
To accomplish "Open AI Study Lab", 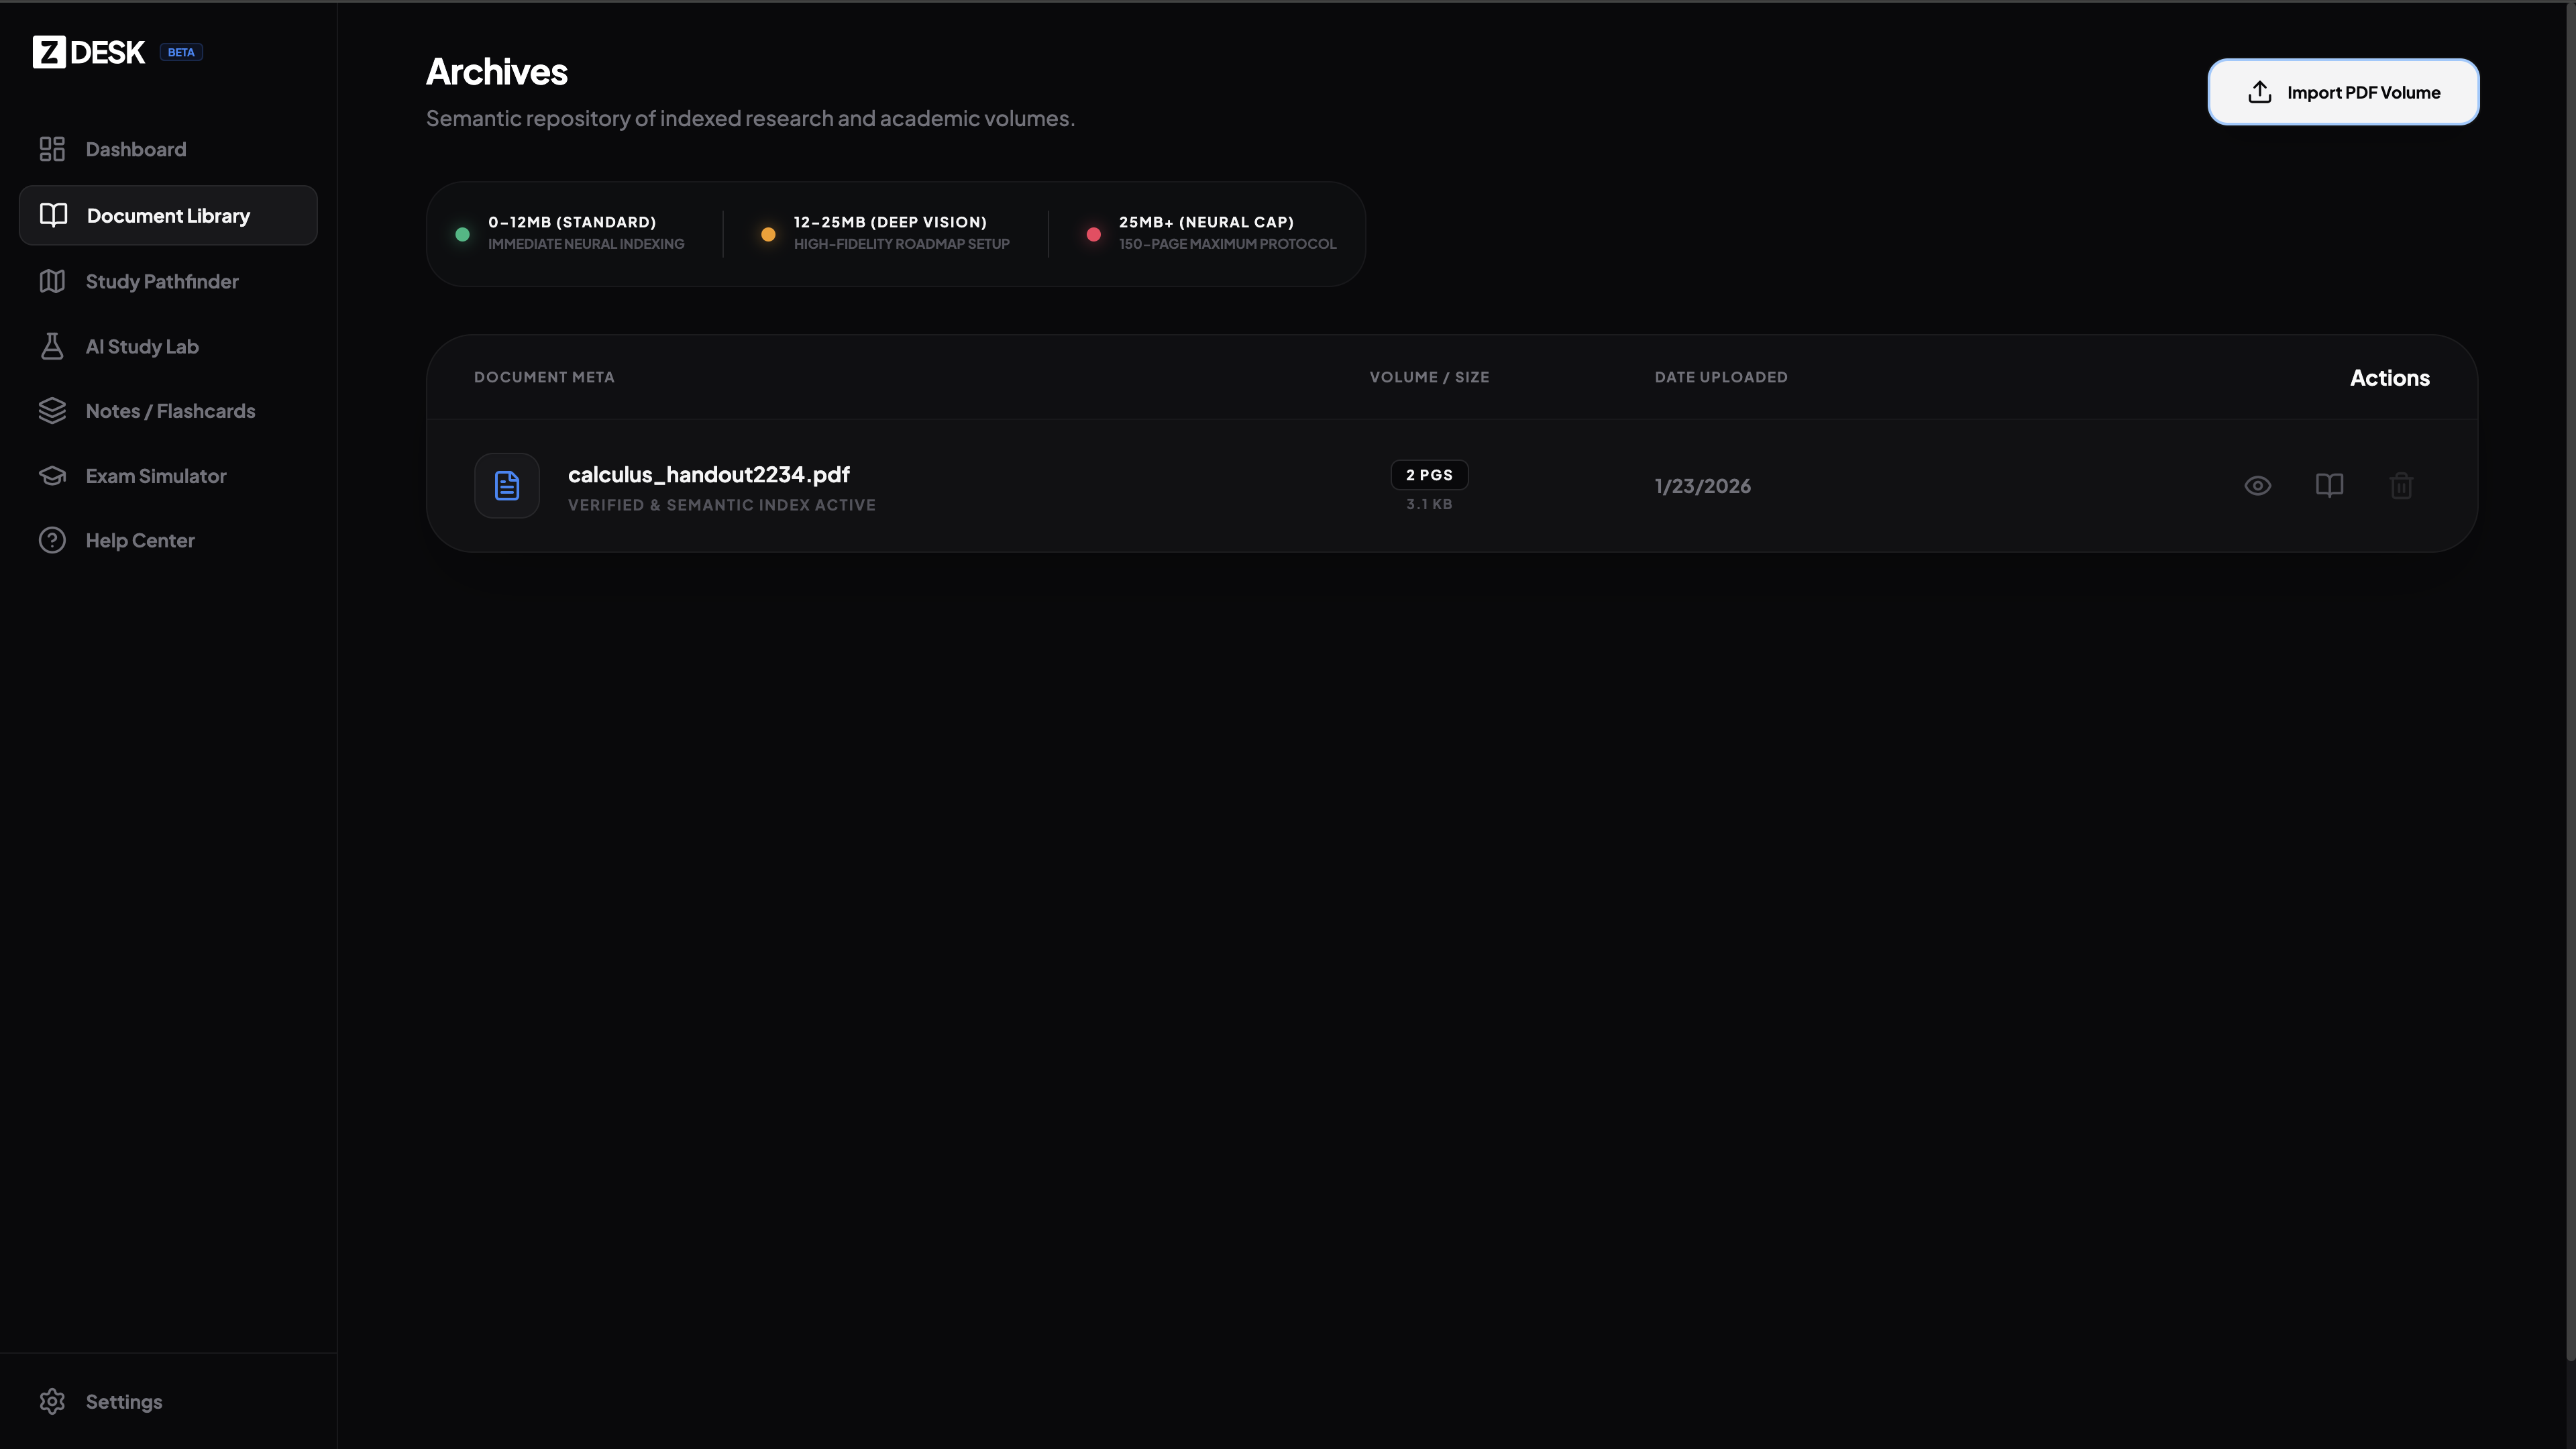I will click(x=141, y=347).
